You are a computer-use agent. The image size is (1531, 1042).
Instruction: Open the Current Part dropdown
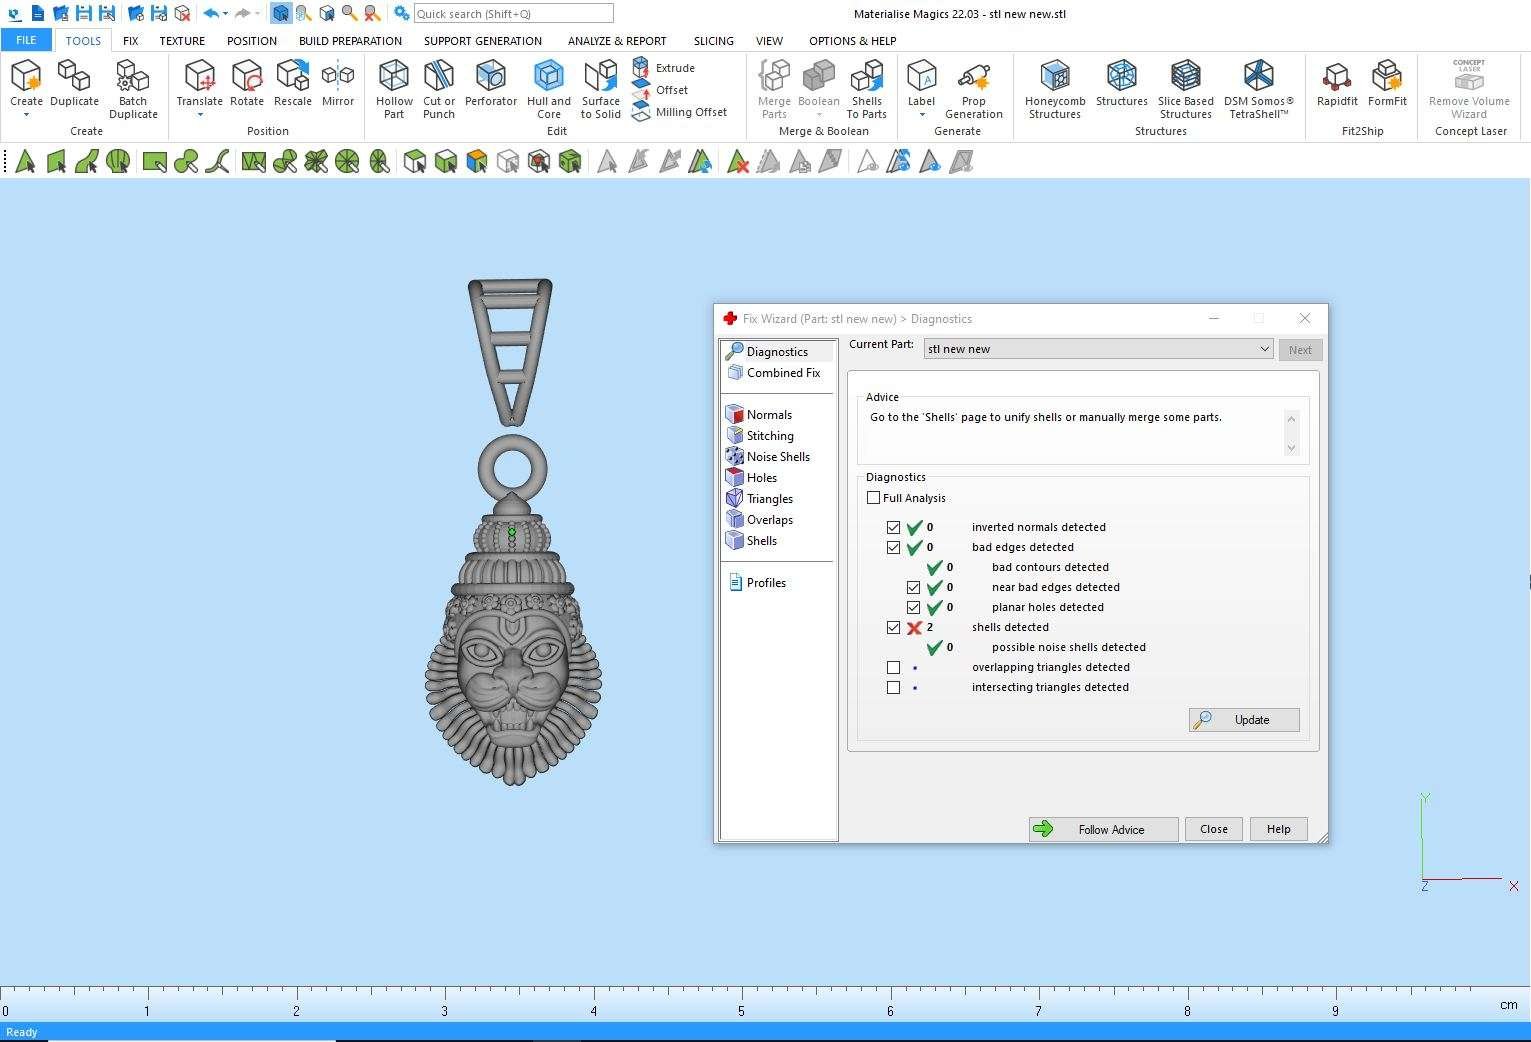[1264, 349]
